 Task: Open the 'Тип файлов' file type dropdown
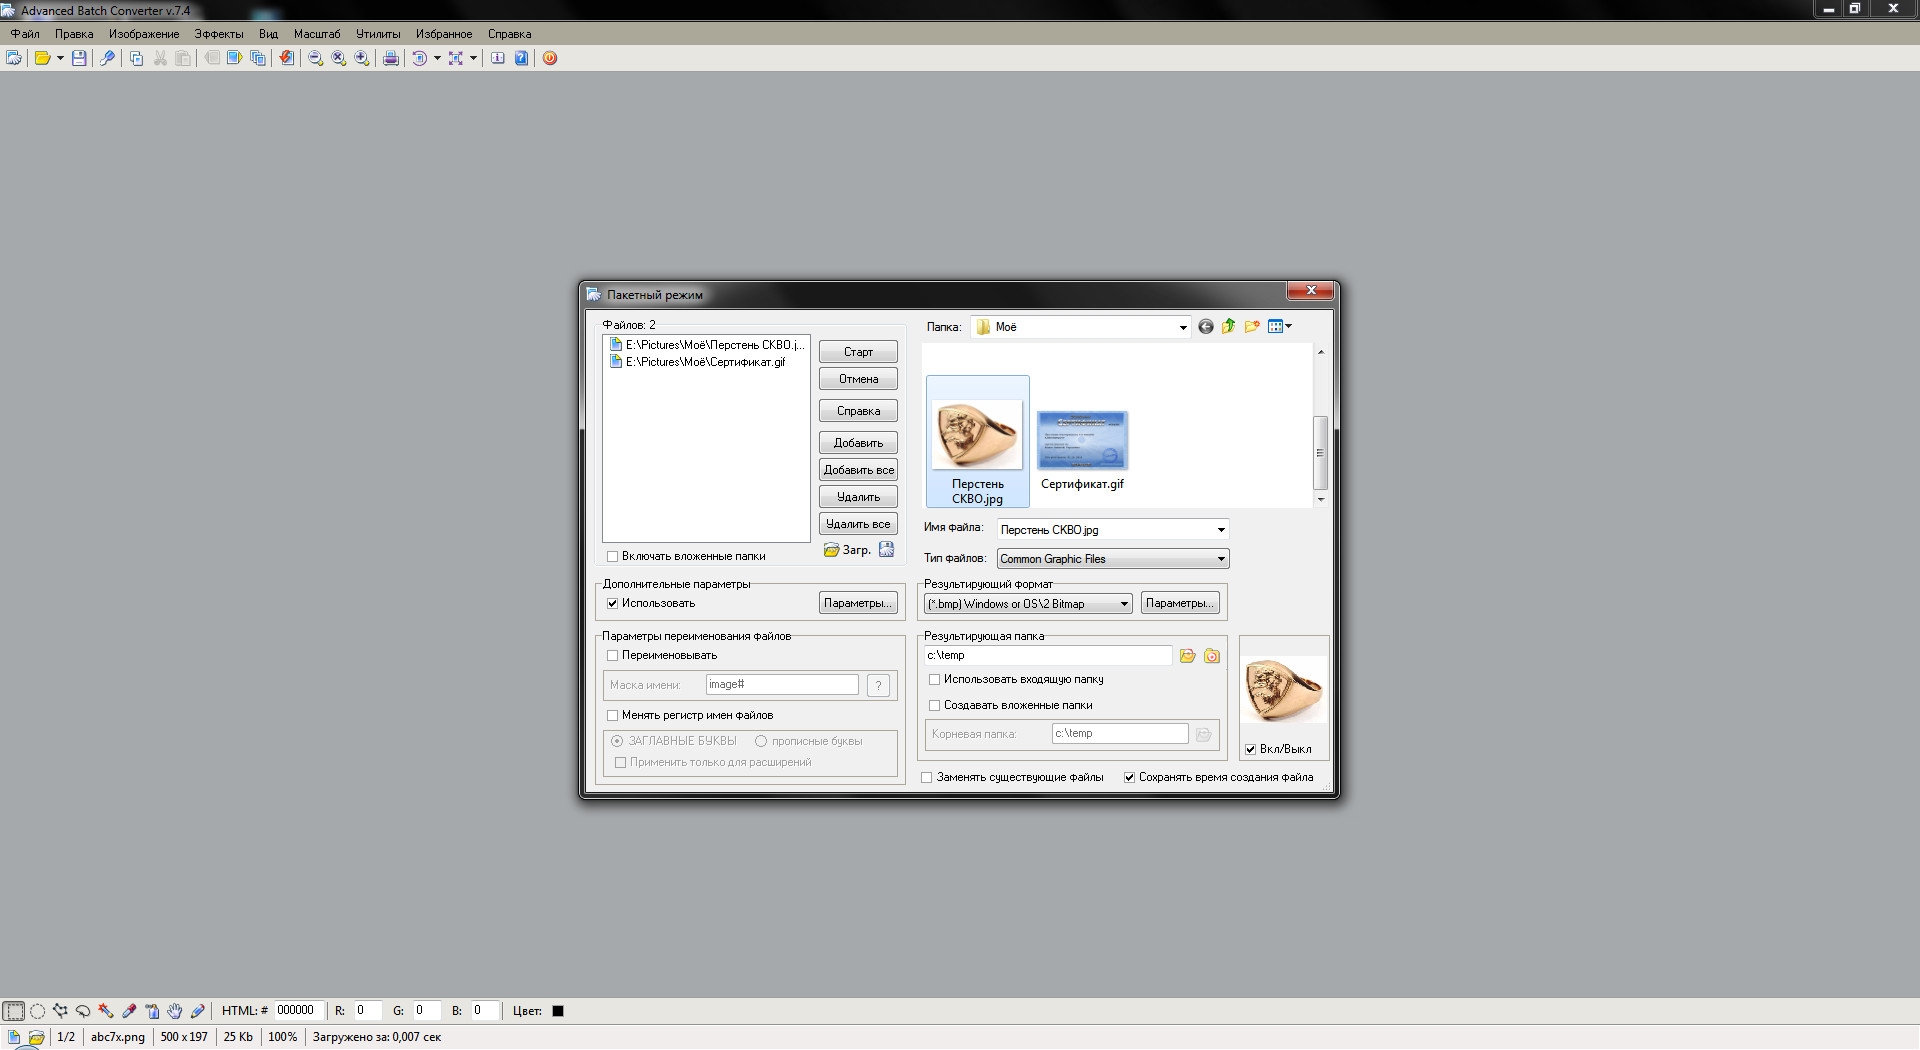1220,559
